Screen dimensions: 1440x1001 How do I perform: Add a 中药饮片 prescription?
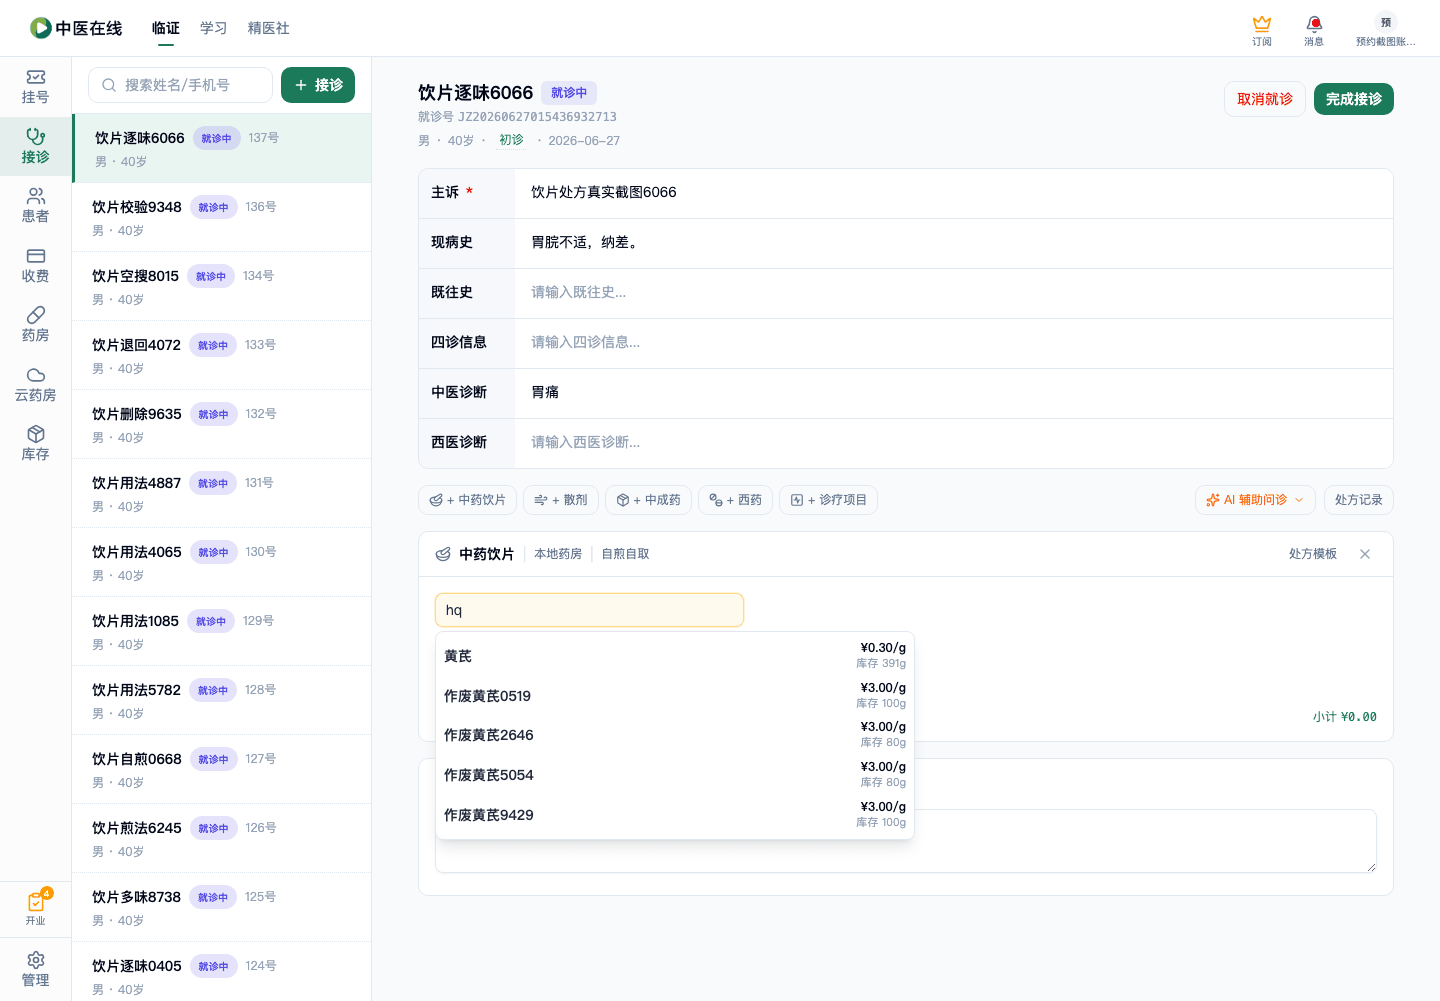click(467, 500)
